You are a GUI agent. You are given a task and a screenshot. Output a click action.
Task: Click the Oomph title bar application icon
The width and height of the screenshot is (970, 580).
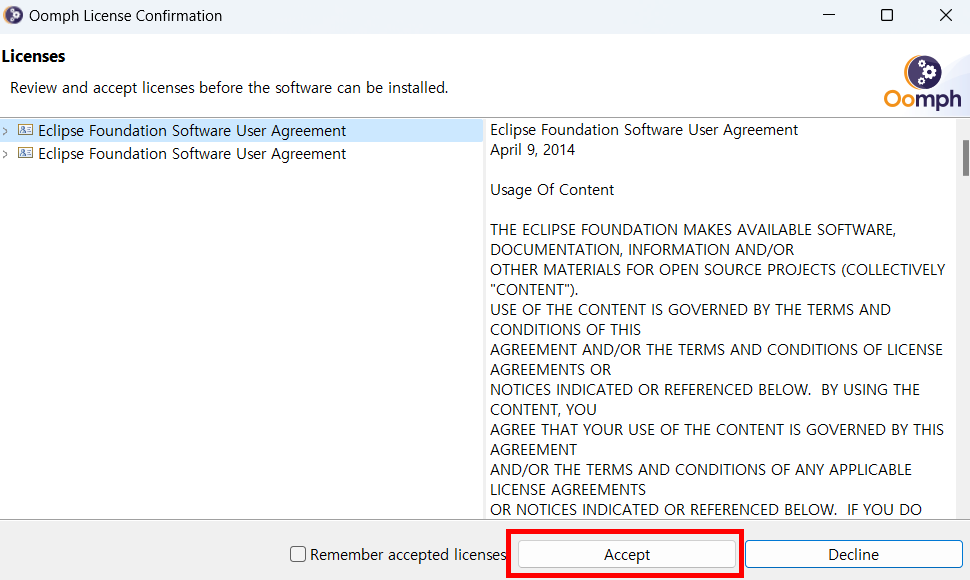[x=13, y=15]
